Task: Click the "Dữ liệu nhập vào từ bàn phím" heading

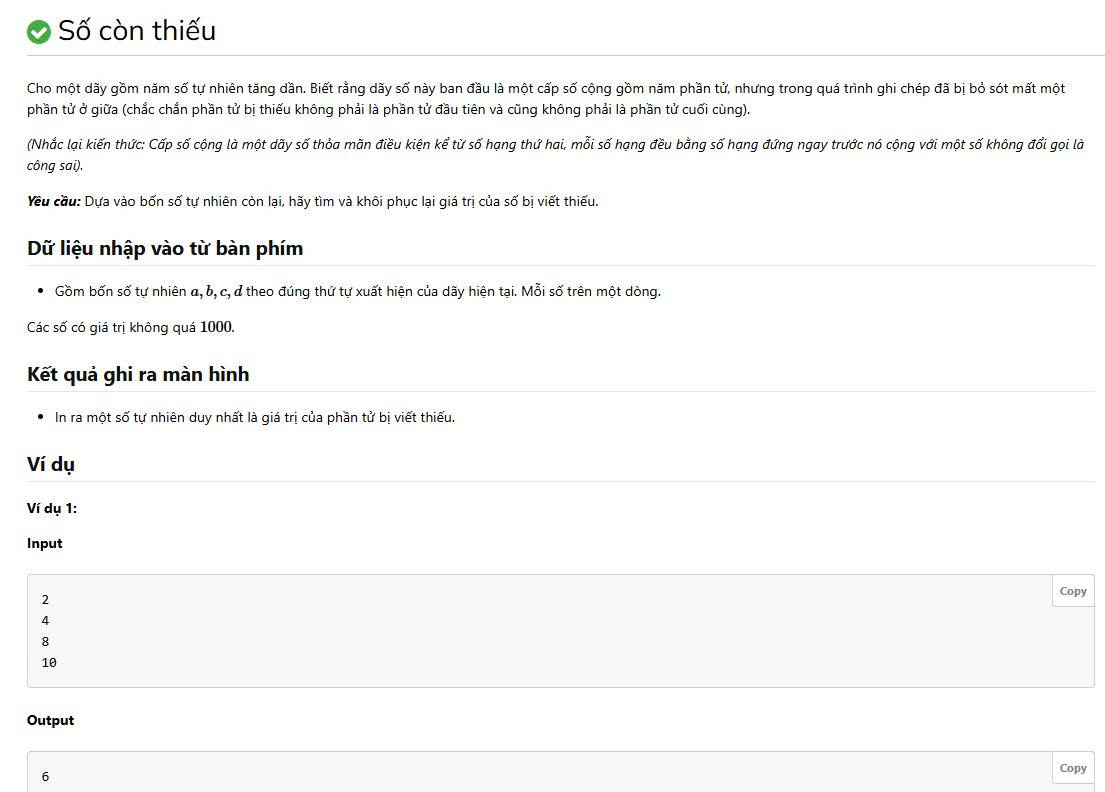Action: (x=165, y=248)
